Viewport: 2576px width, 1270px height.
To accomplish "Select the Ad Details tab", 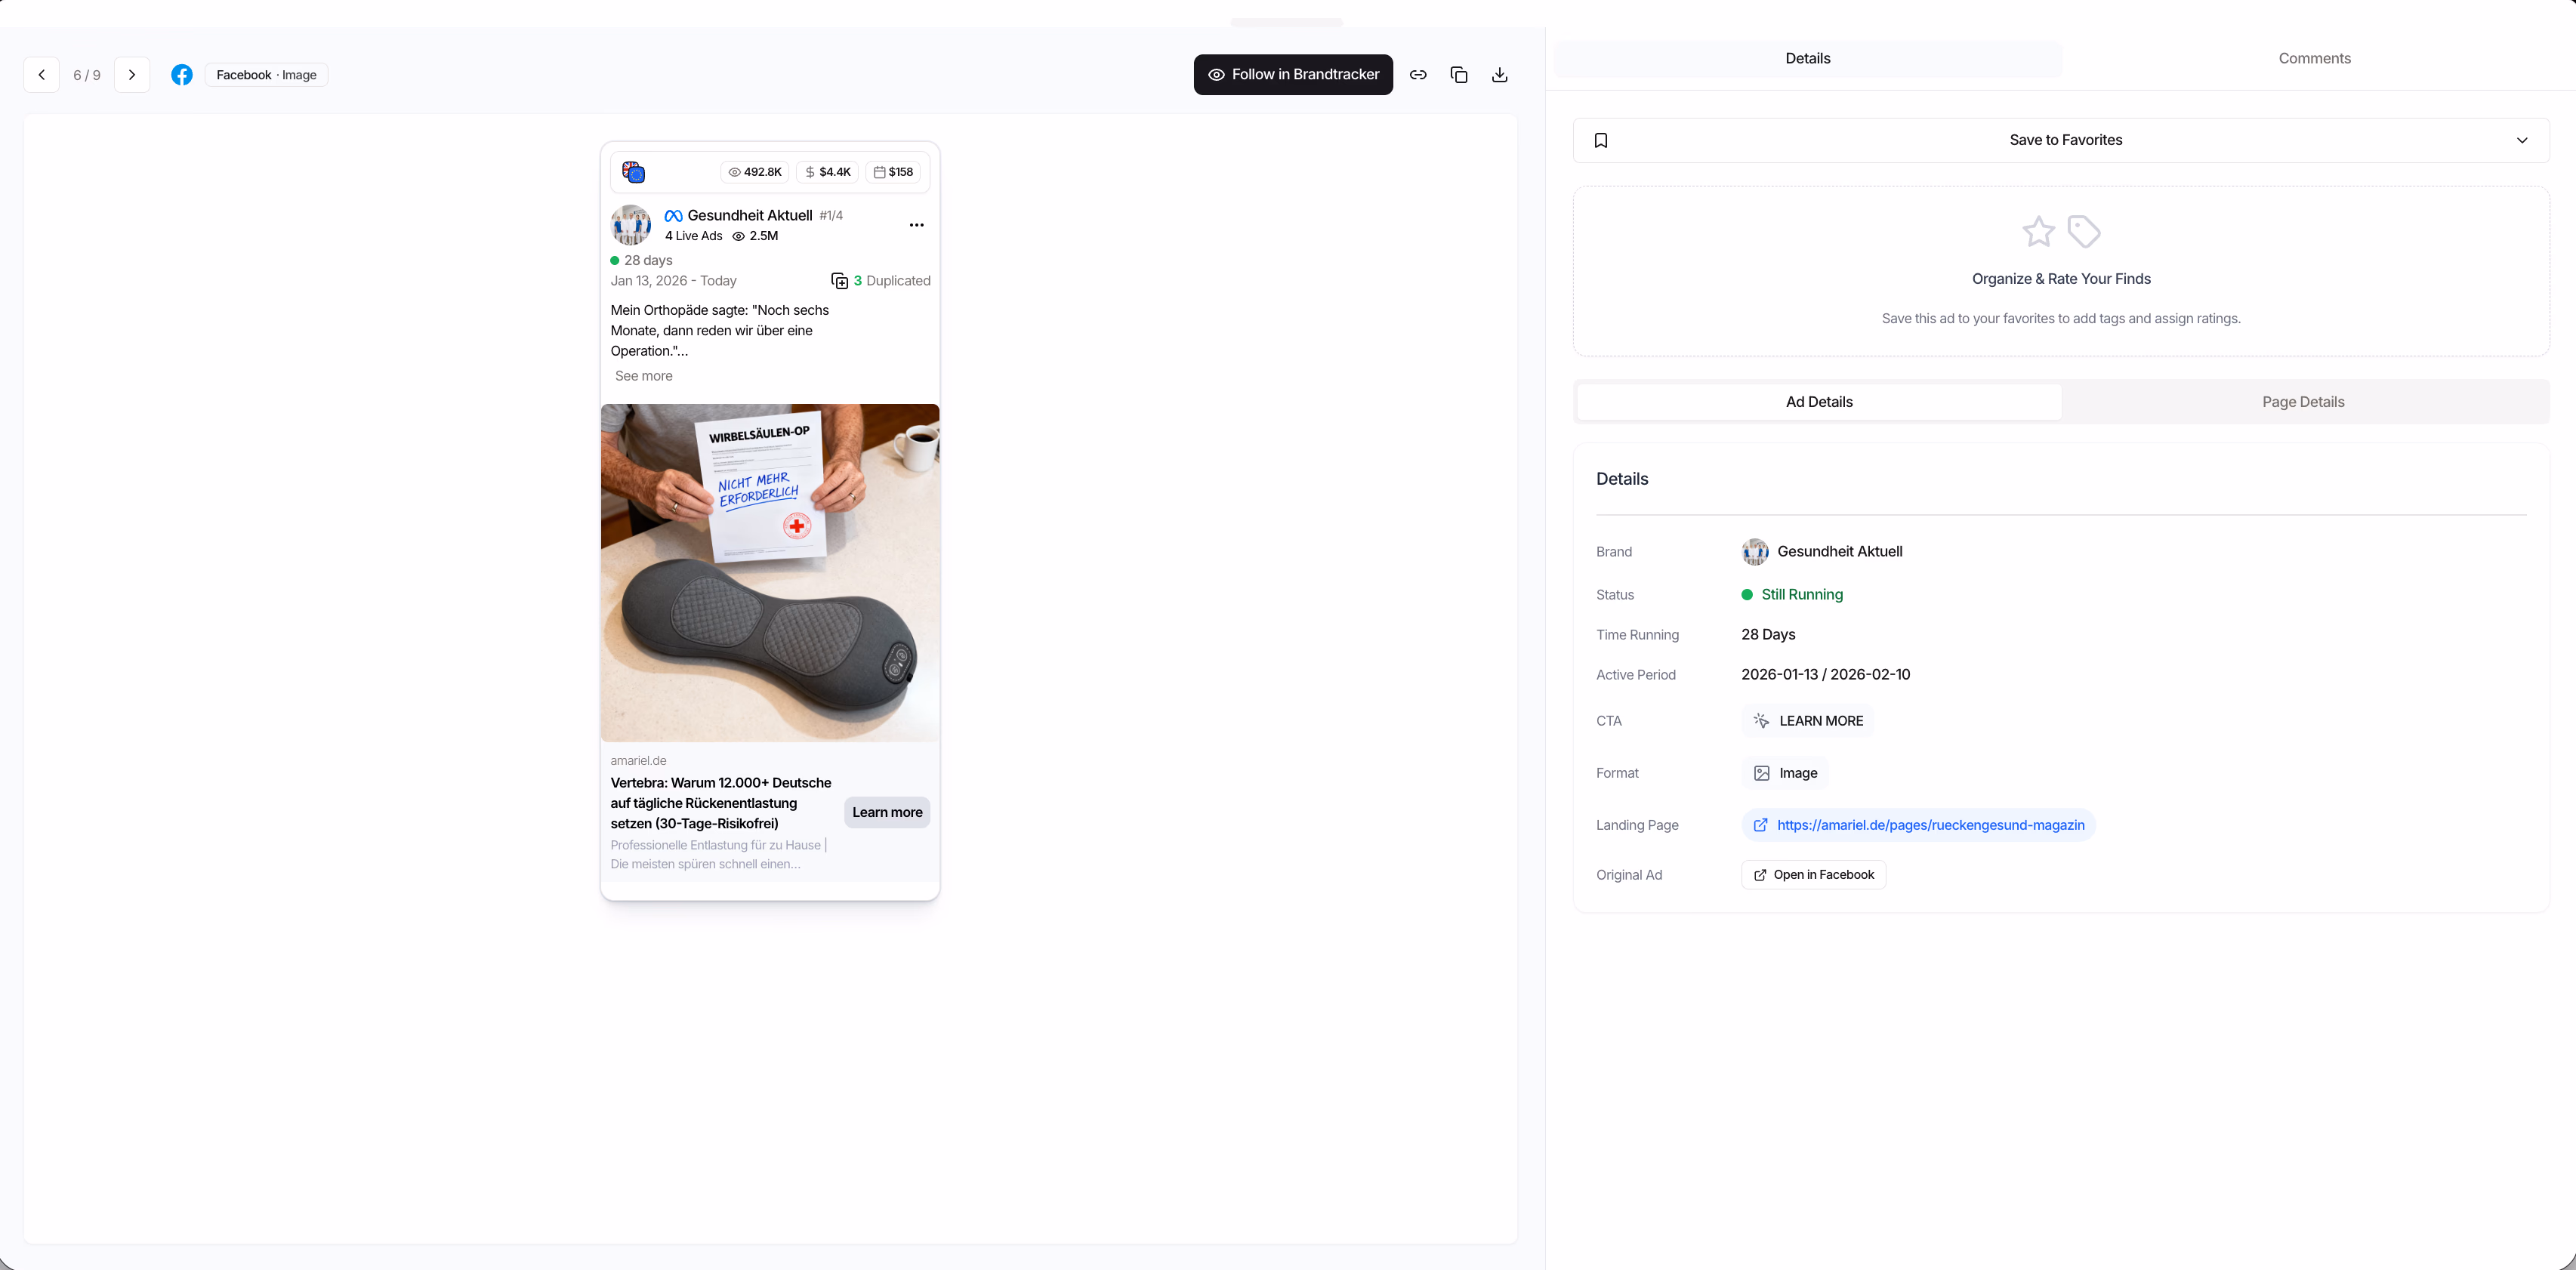I will [x=1818, y=402].
